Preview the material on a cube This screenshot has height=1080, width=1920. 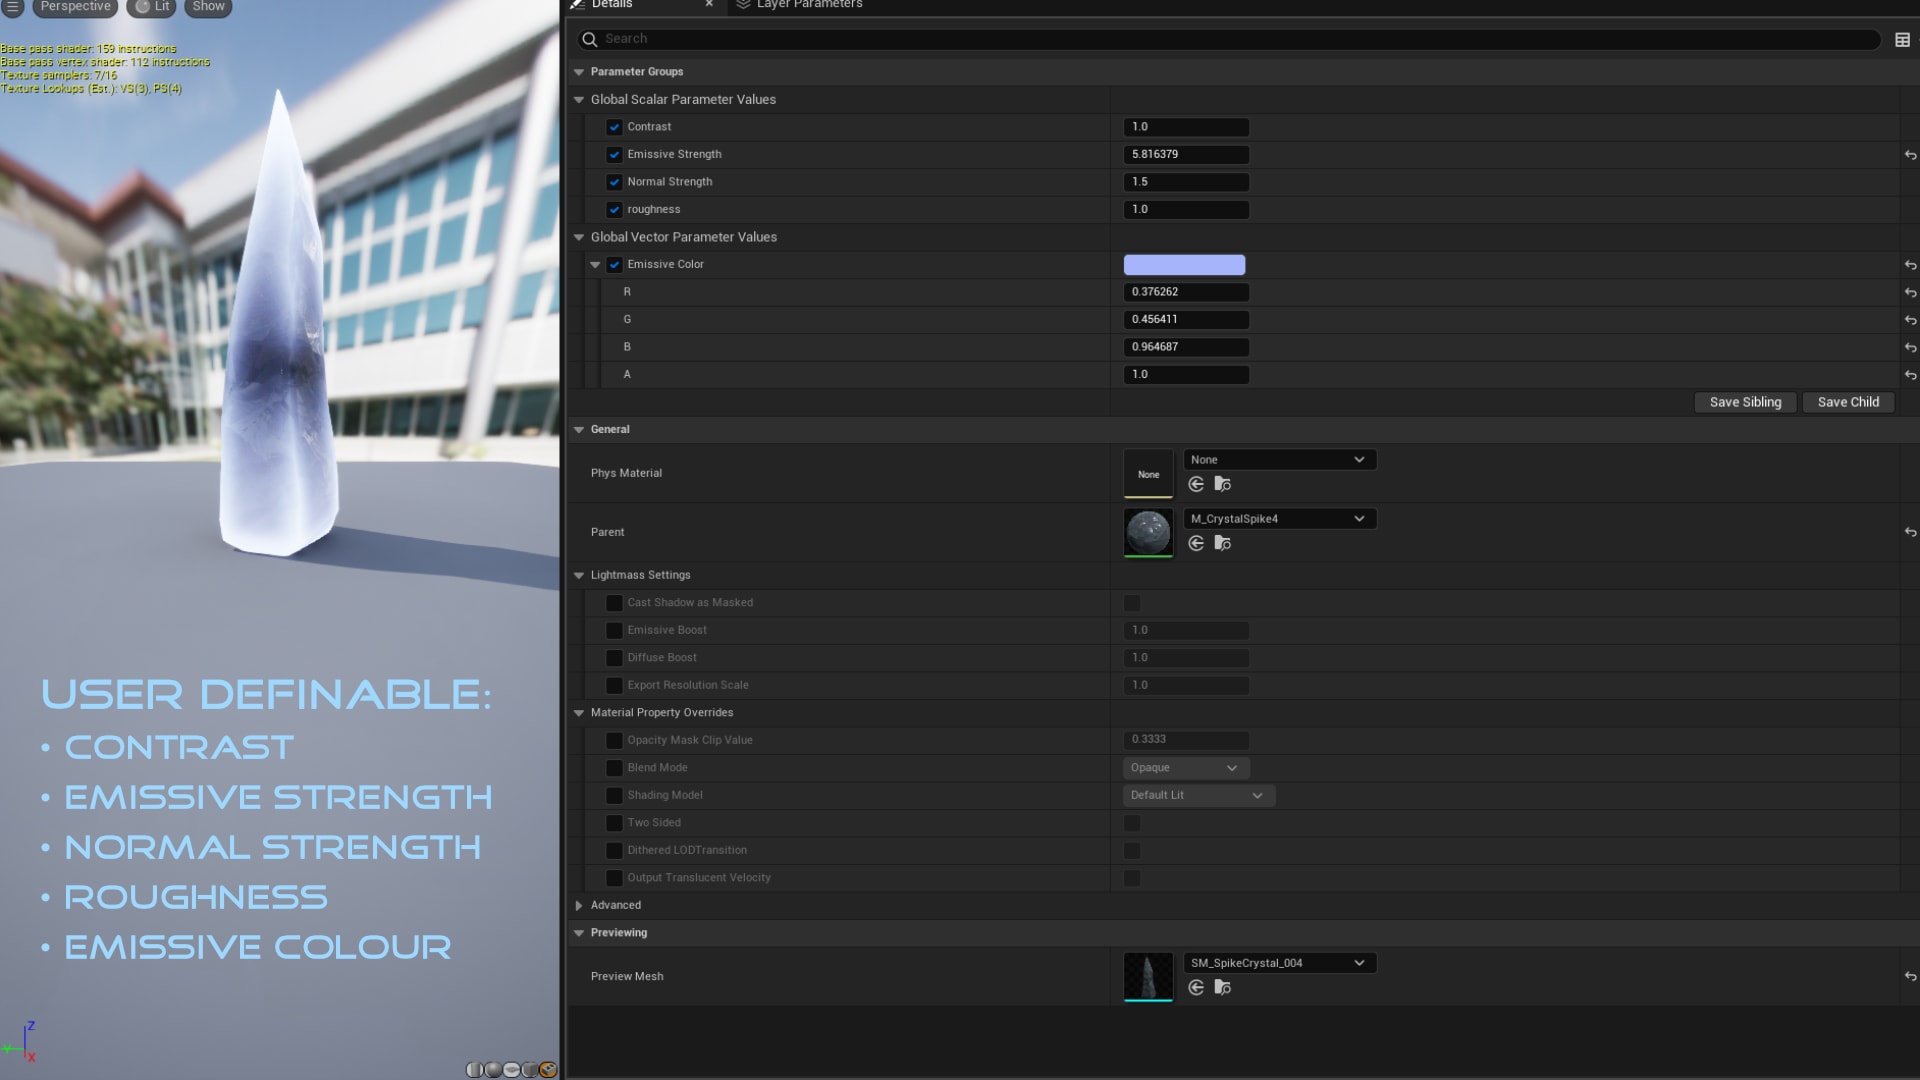530,1069
